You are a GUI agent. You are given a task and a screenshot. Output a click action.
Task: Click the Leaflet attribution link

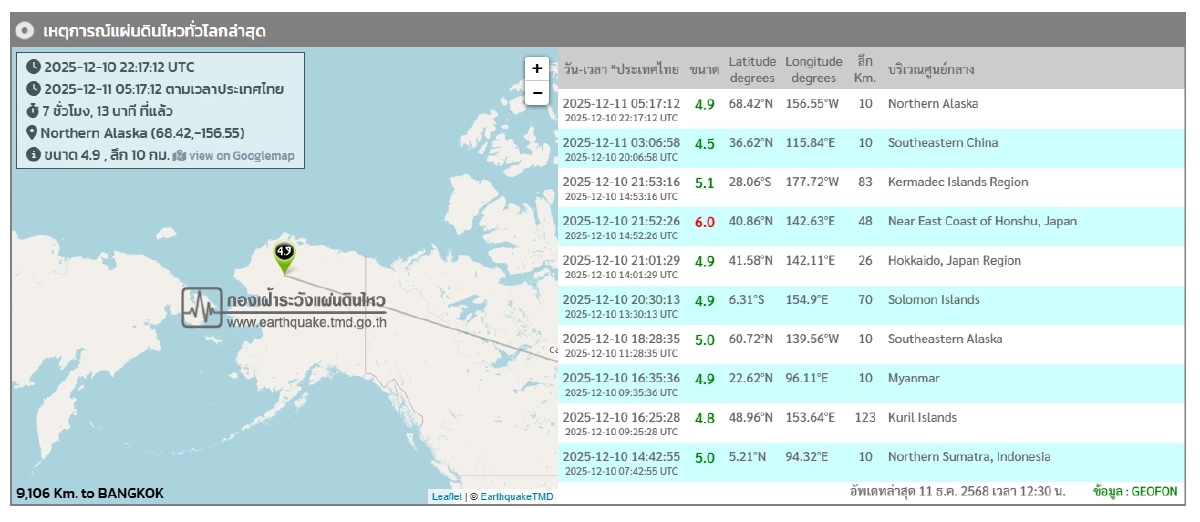(x=446, y=496)
